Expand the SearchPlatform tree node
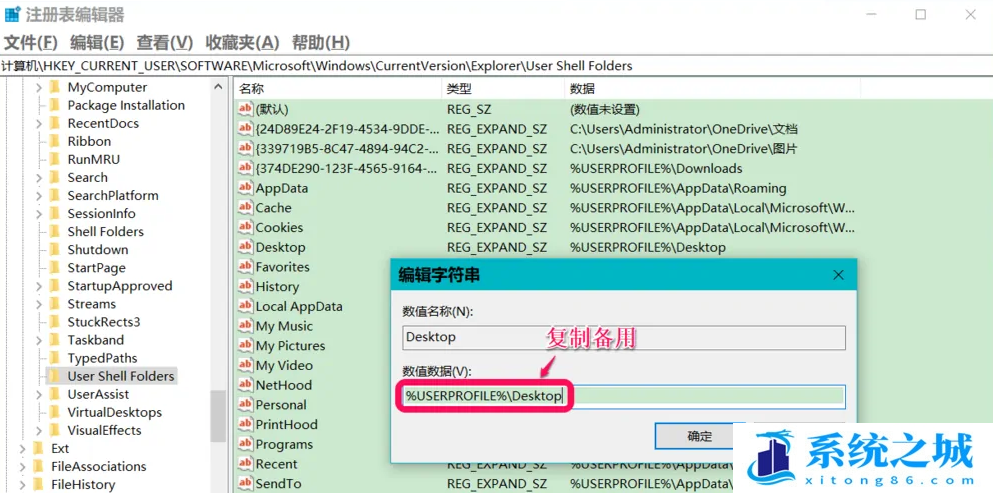 [39, 196]
